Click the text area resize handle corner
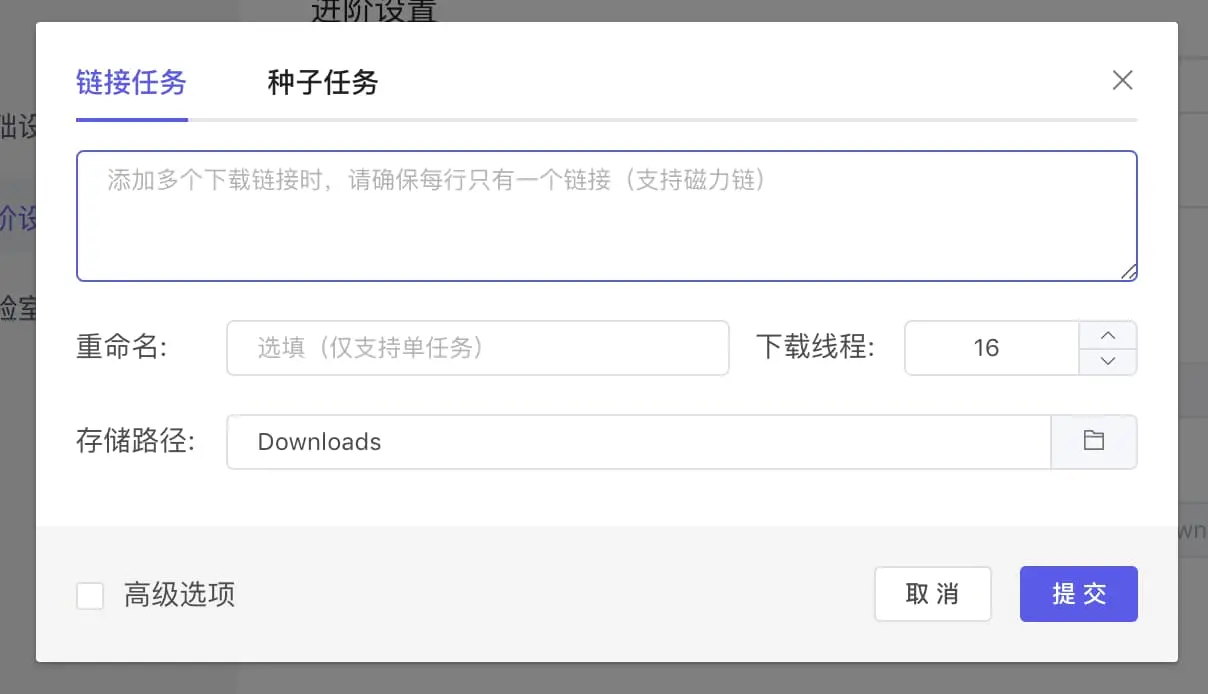This screenshot has width=1208, height=694. click(1128, 272)
